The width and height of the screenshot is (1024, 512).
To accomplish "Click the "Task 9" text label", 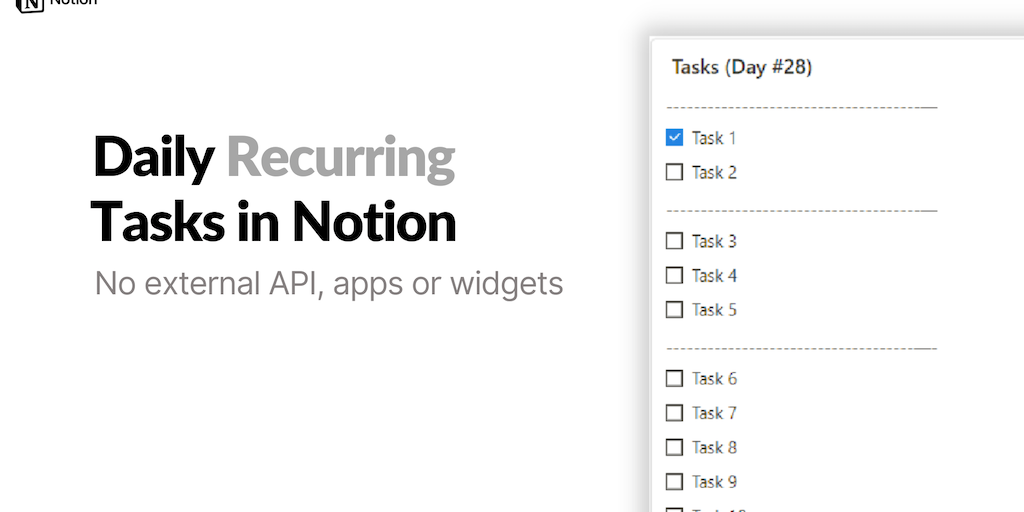I will point(714,482).
